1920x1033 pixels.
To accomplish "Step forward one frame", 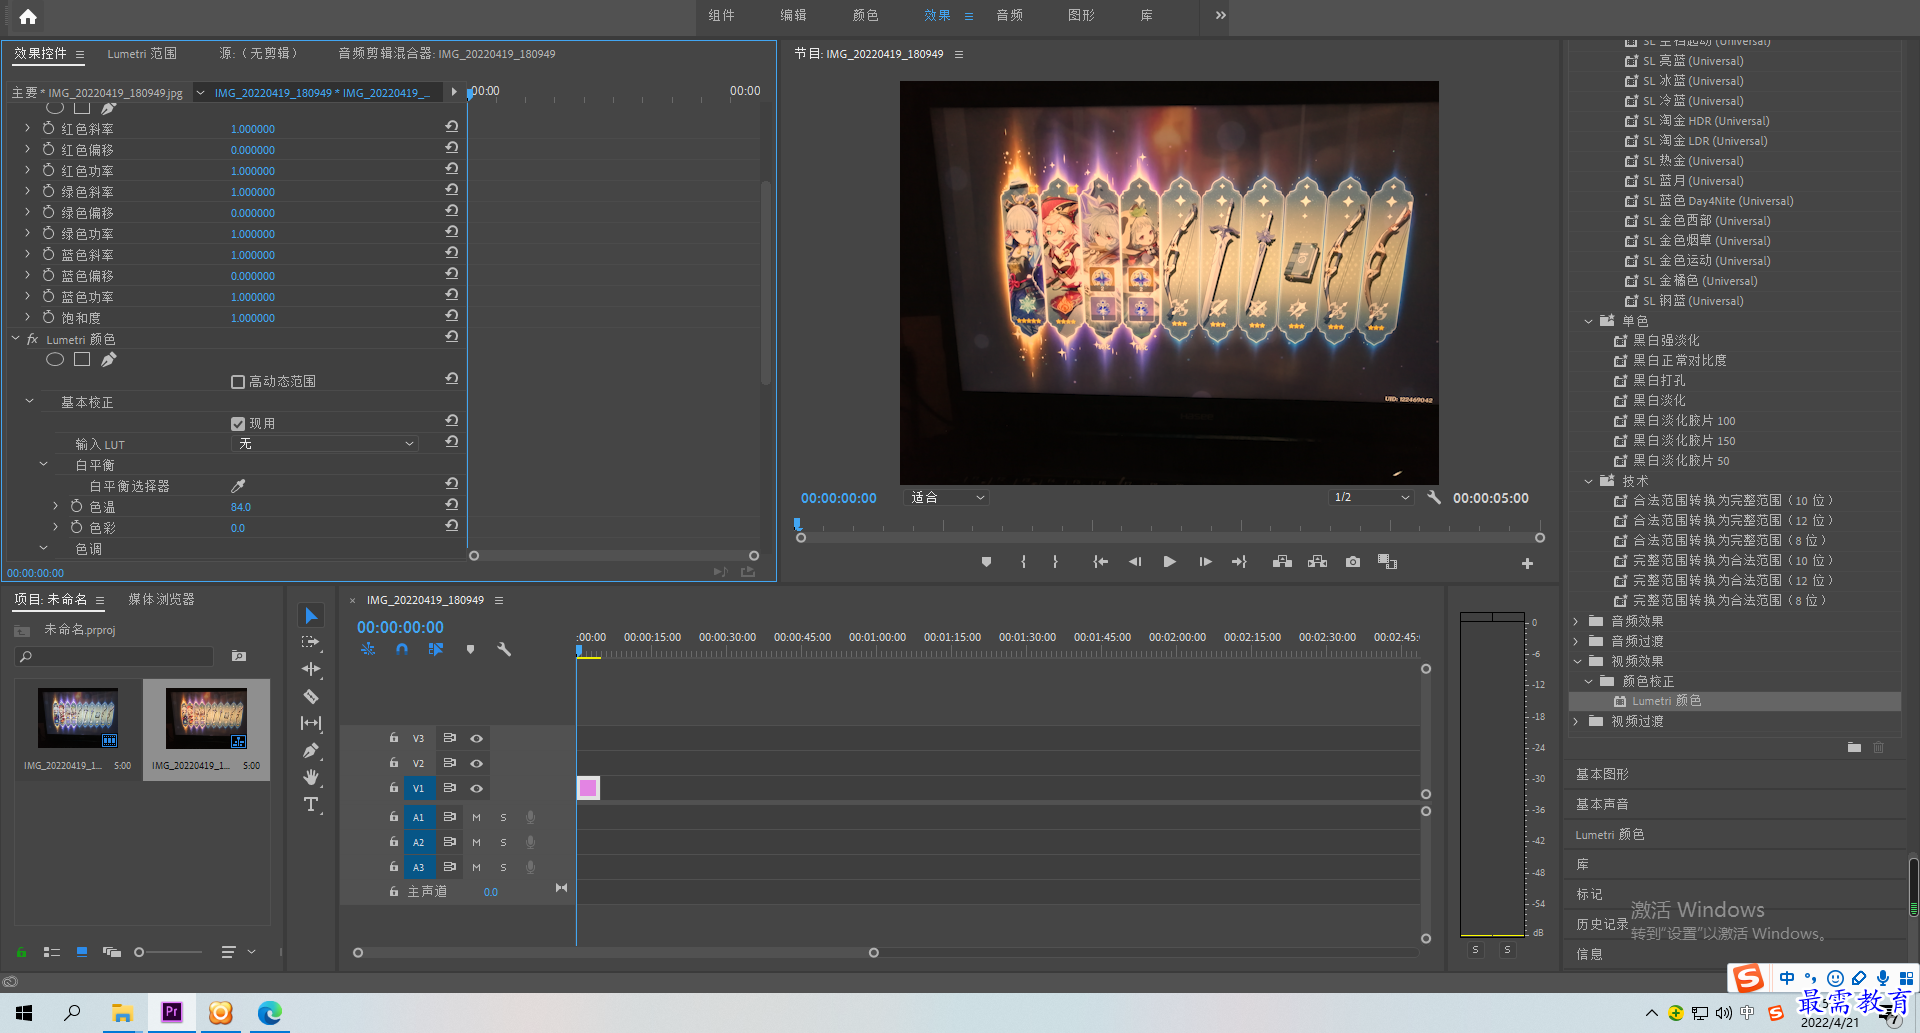I will point(1205,562).
